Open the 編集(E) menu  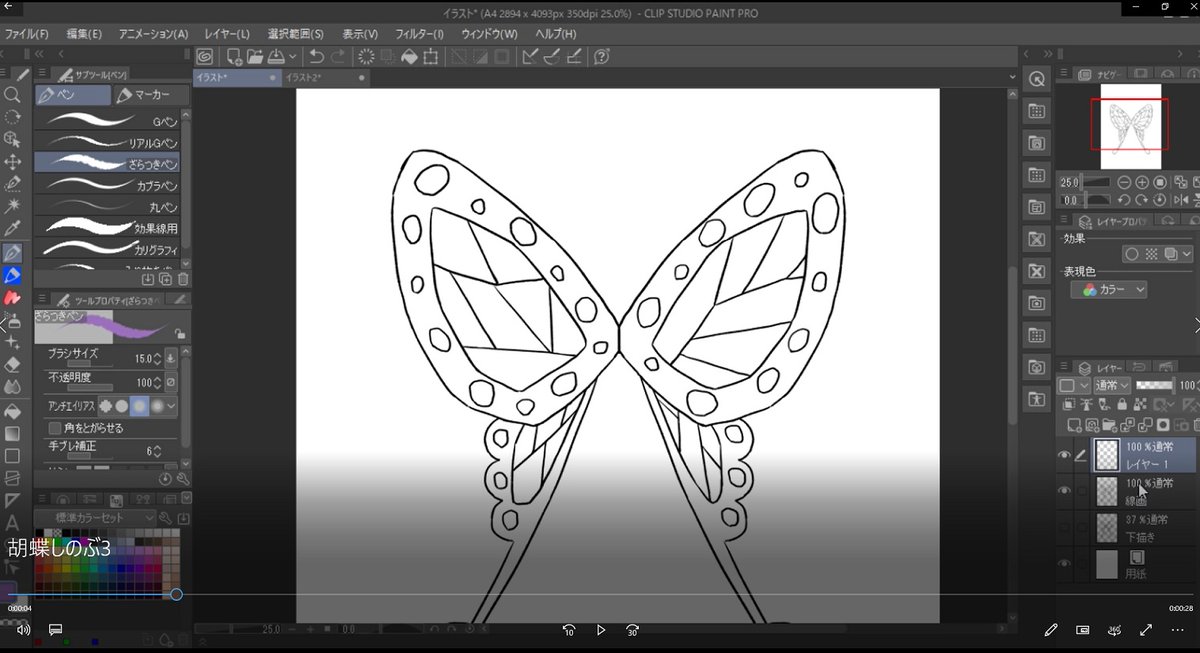tap(84, 33)
